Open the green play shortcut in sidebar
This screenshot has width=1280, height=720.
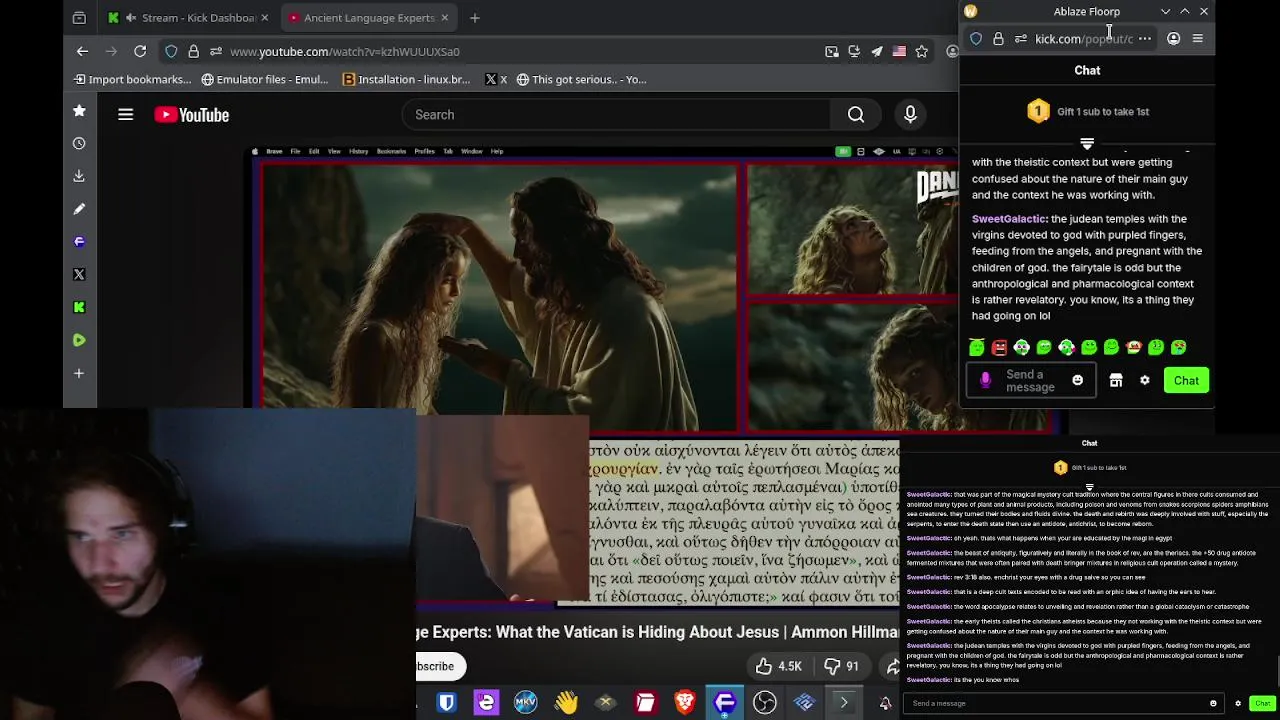point(79,340)
